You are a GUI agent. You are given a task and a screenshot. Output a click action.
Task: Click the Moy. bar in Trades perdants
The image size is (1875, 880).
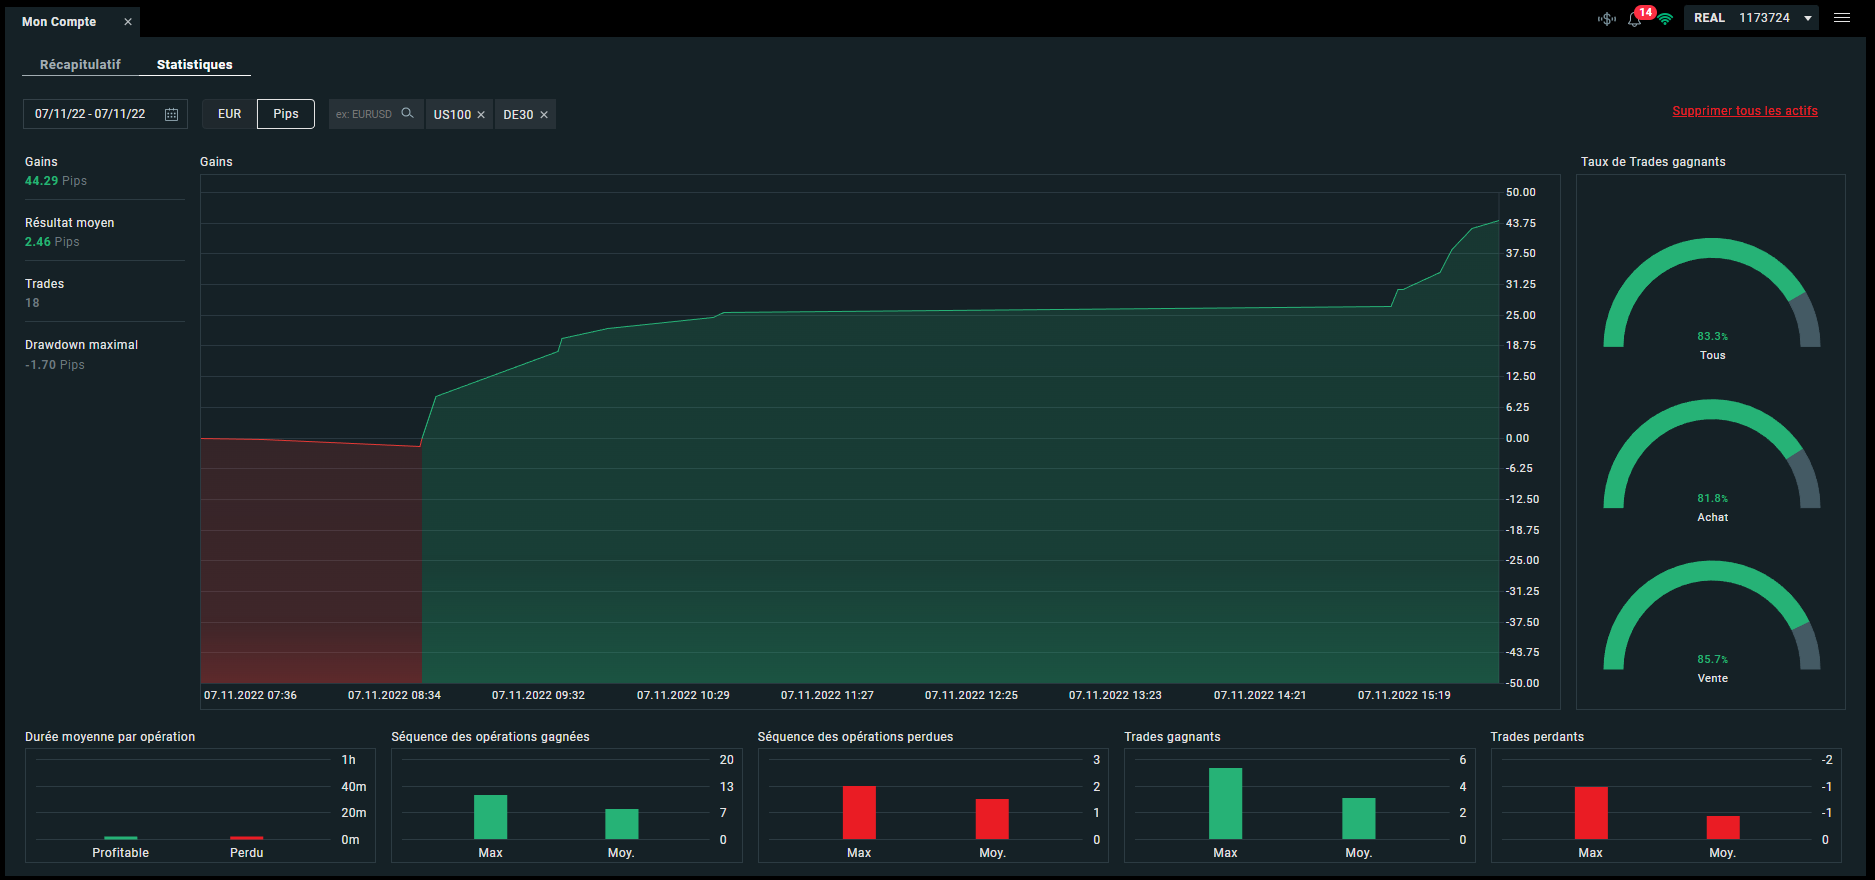click(x=1723, y=827)
